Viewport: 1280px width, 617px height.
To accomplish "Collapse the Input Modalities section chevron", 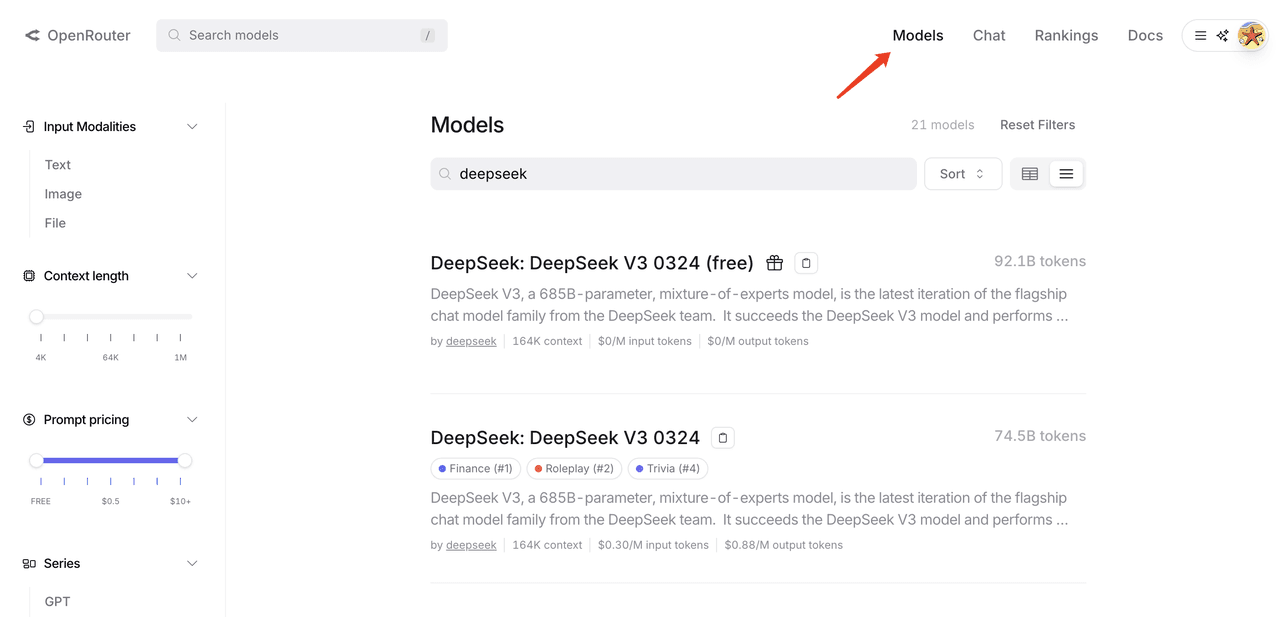I will click(193, 127).
